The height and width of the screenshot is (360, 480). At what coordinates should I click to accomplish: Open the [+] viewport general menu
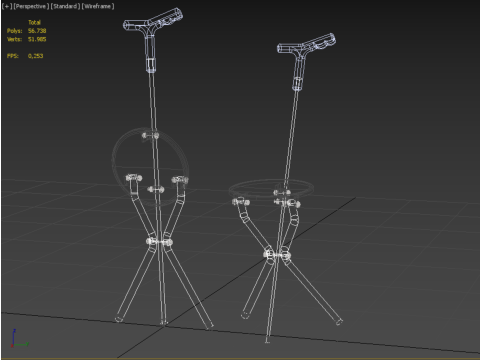(x=7, y=6)
